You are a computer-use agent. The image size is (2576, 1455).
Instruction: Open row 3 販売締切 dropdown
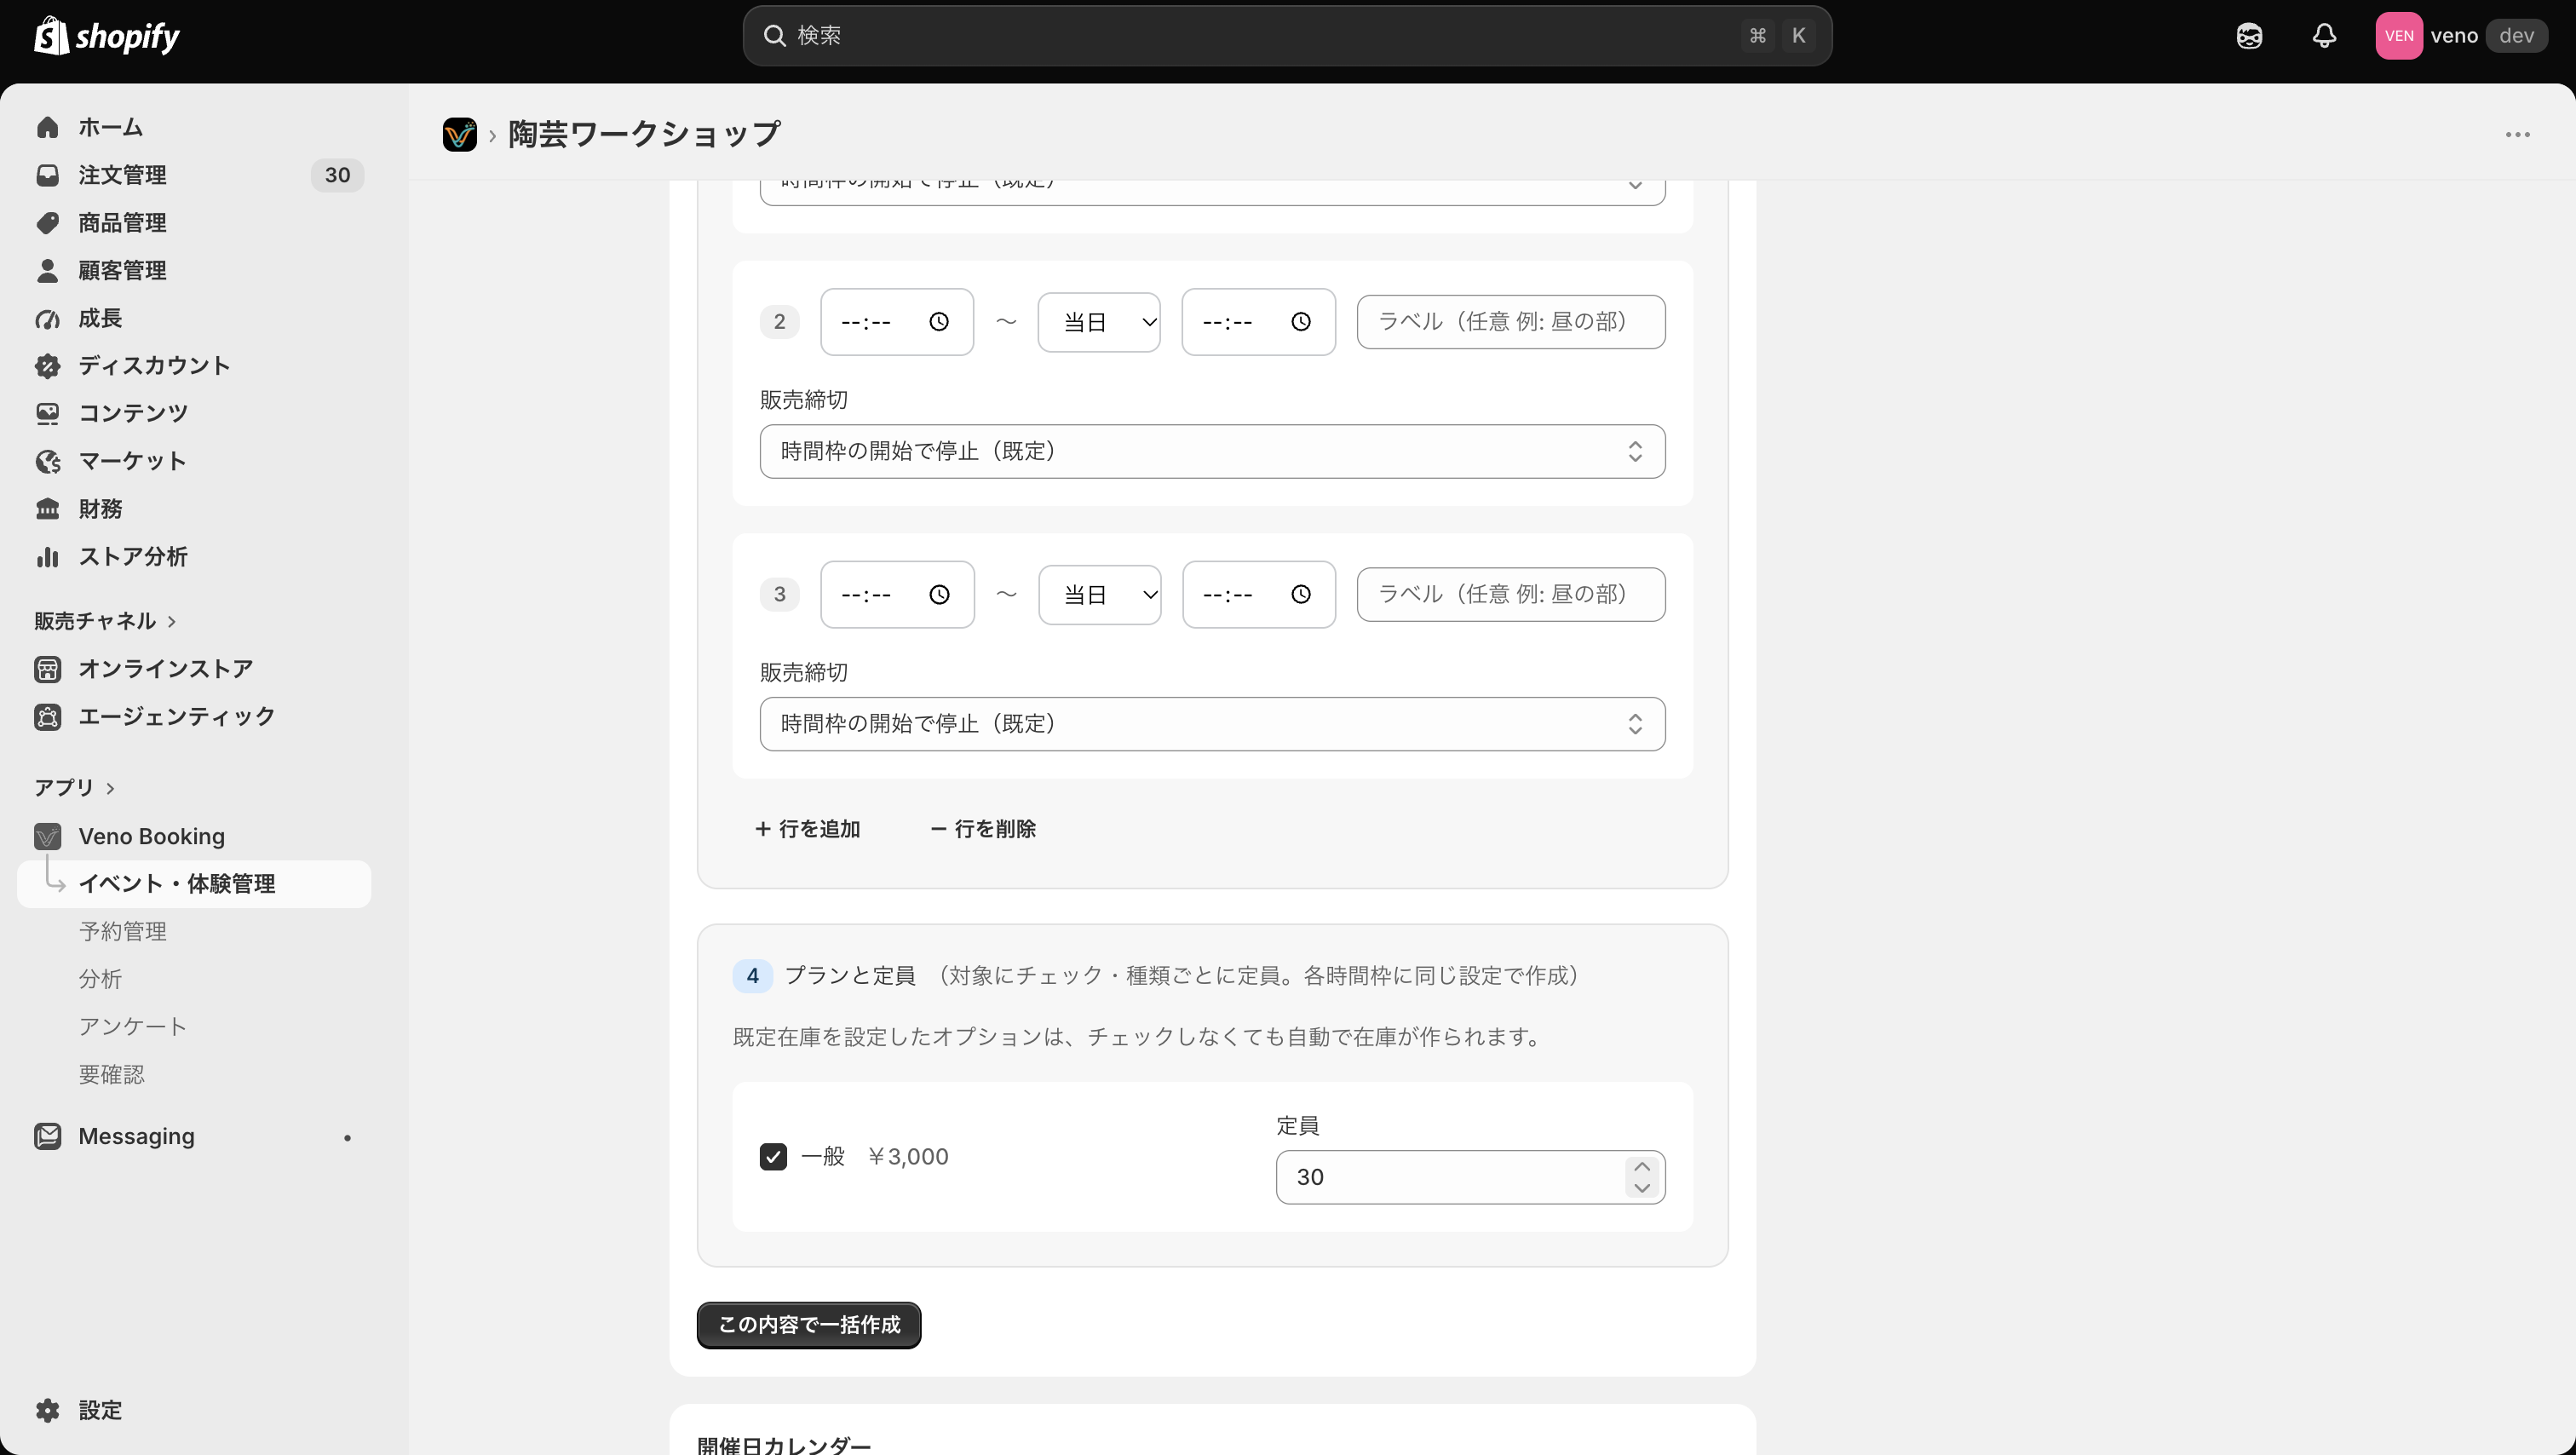tap(1212, 724)
